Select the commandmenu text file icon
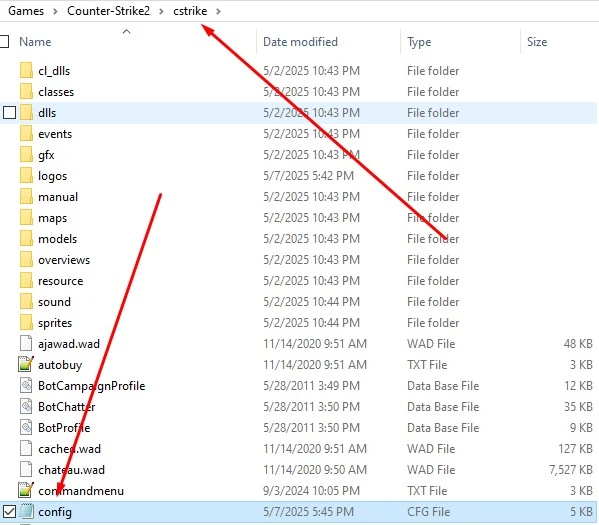This screenshot has width=599, height=525. click(x=26, y=491)
